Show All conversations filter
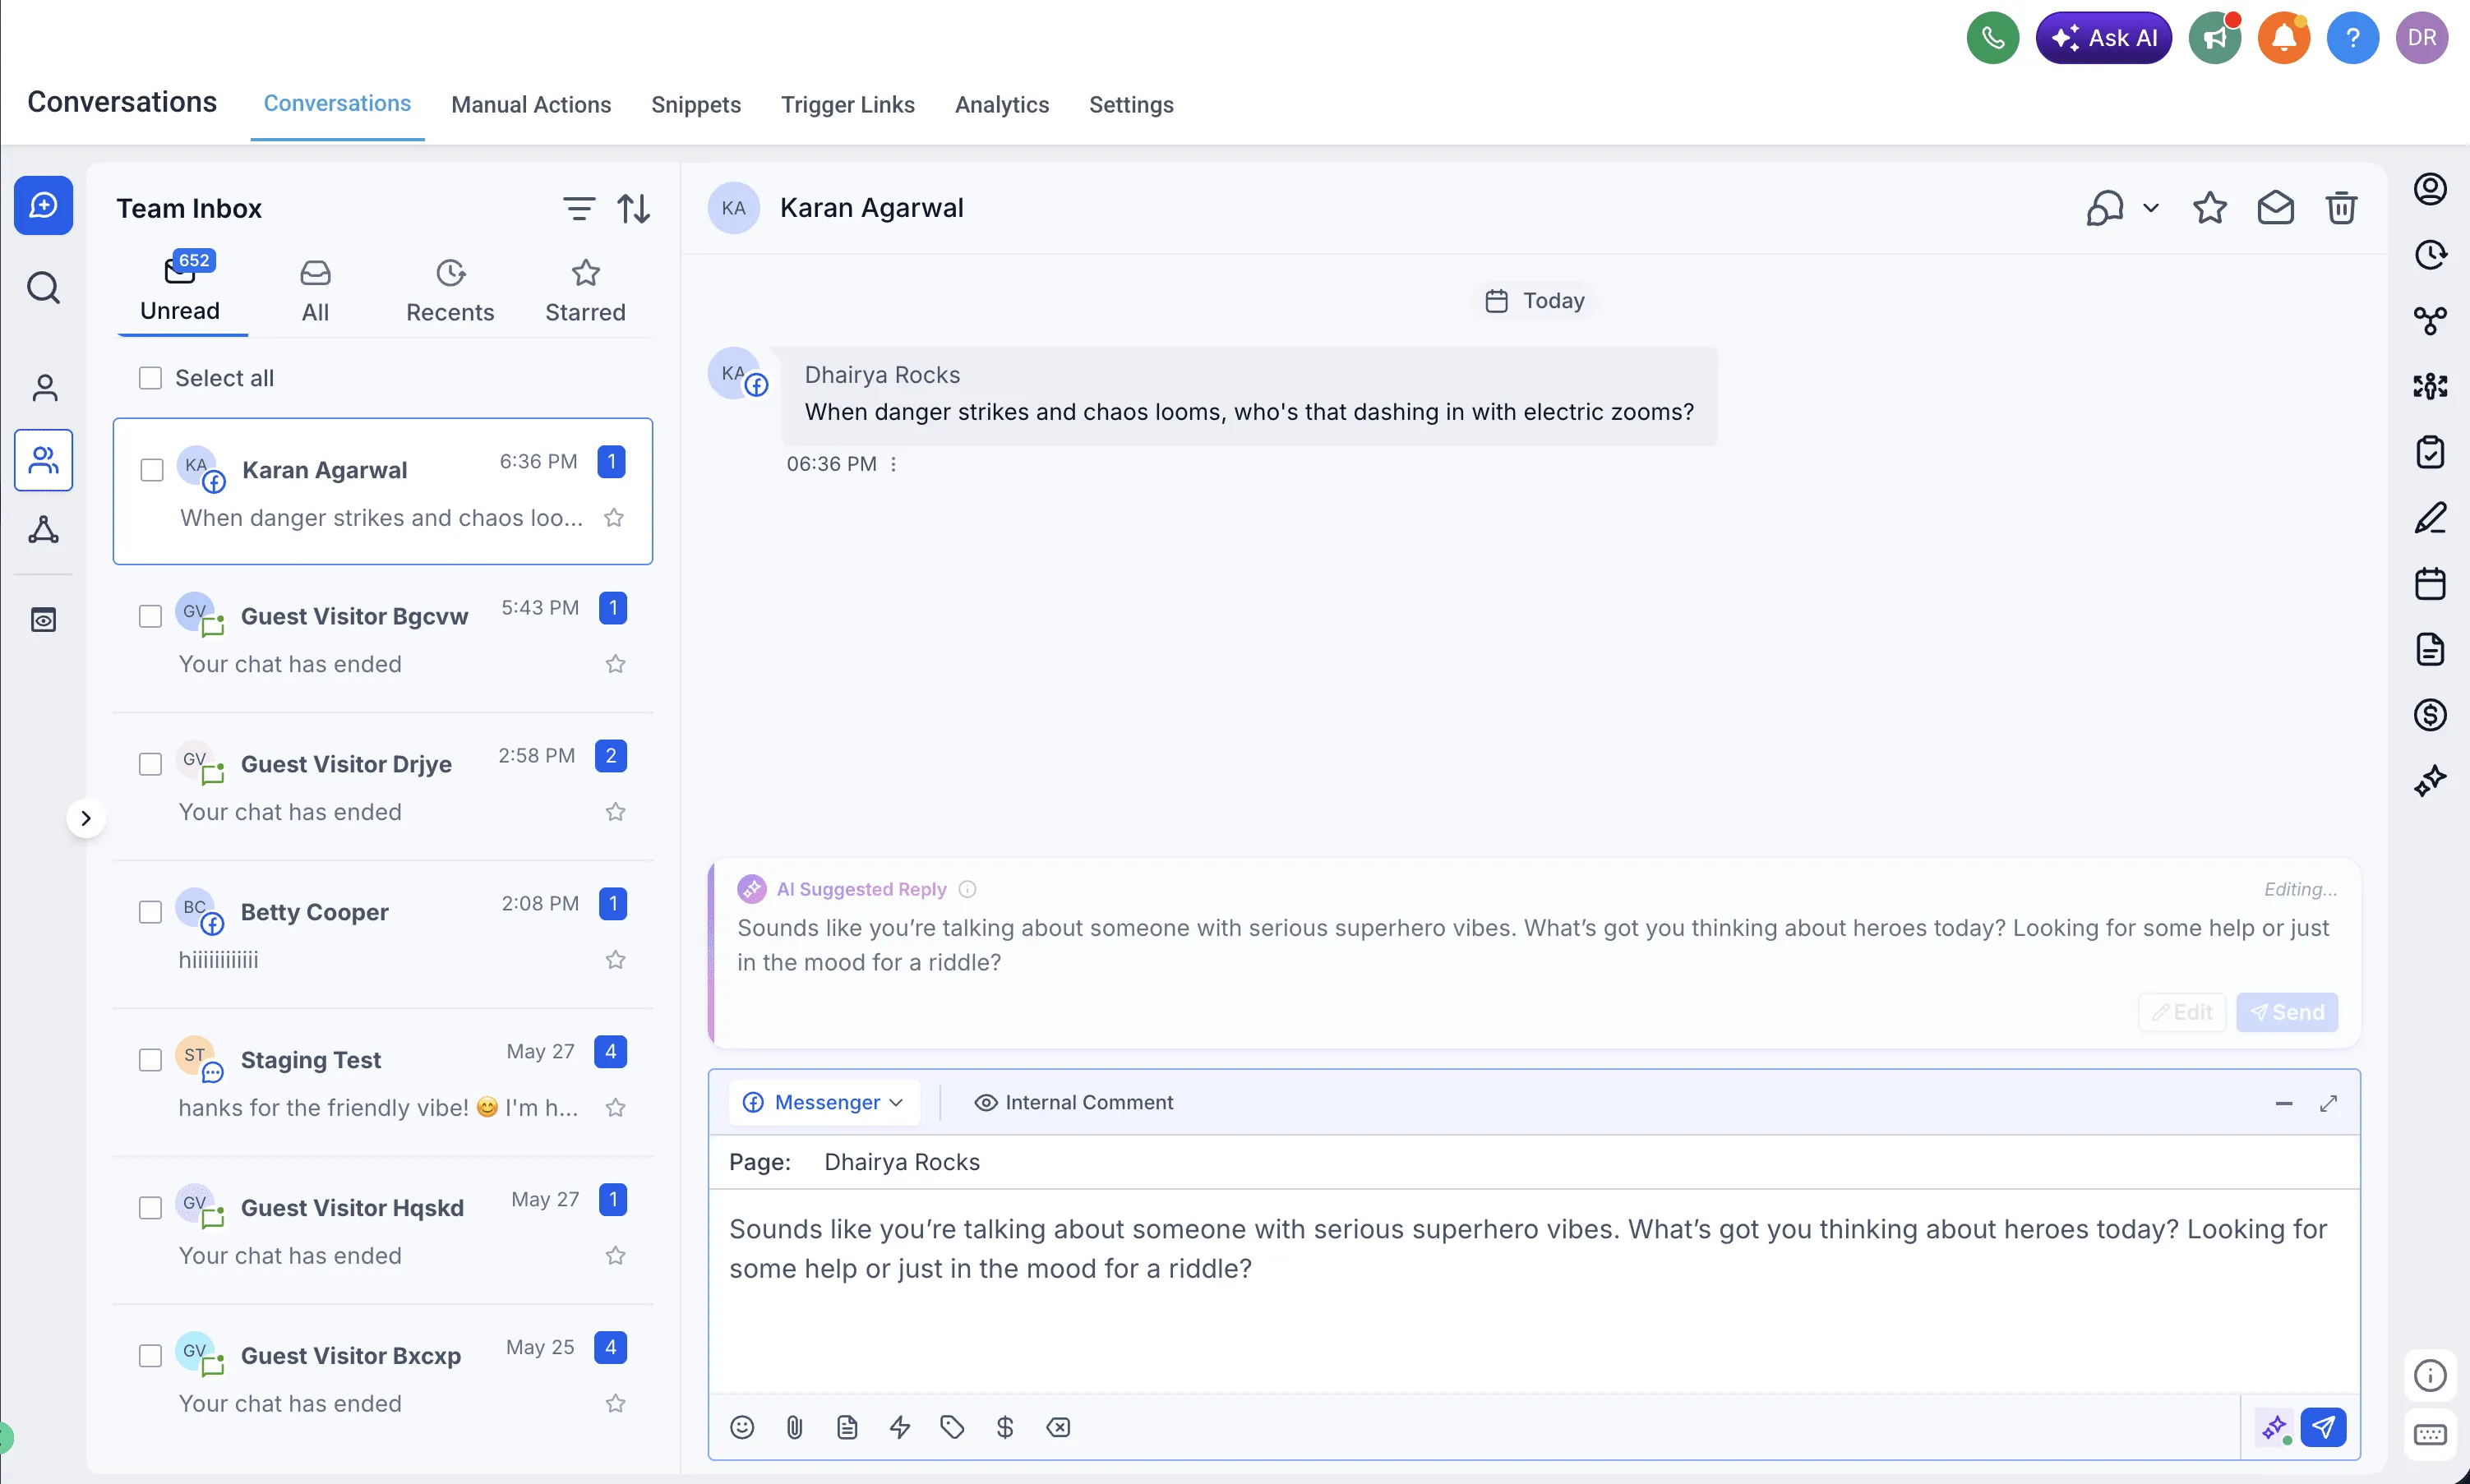The height and width of the screenshot is (1484, 2470). click(315, 291)
